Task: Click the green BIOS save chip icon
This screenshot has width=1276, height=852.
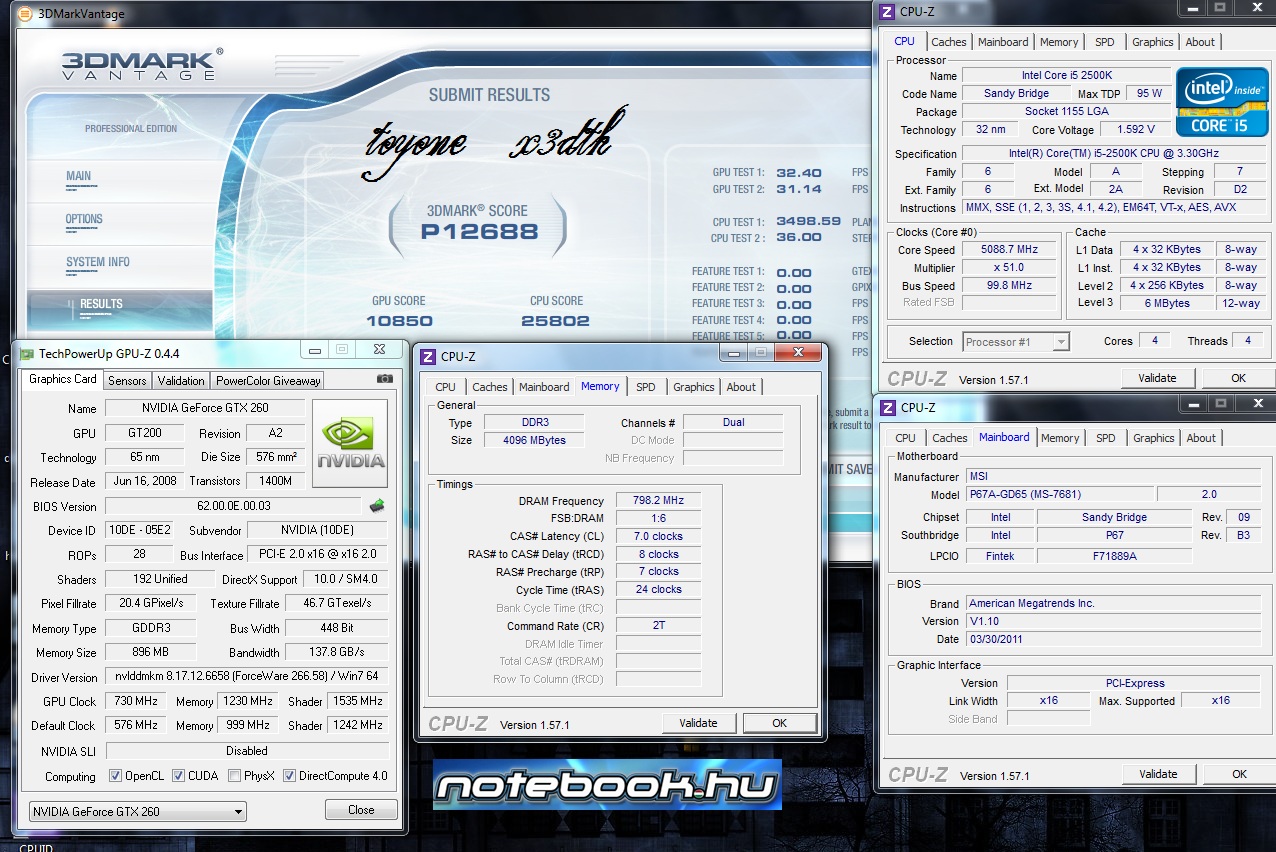Action: click(377, 506)
